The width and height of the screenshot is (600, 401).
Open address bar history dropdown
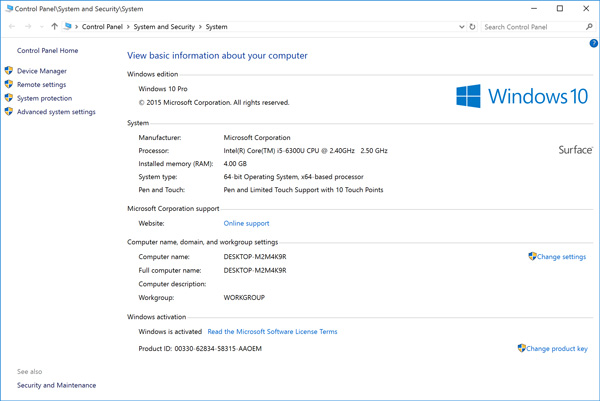coord(461,27)
